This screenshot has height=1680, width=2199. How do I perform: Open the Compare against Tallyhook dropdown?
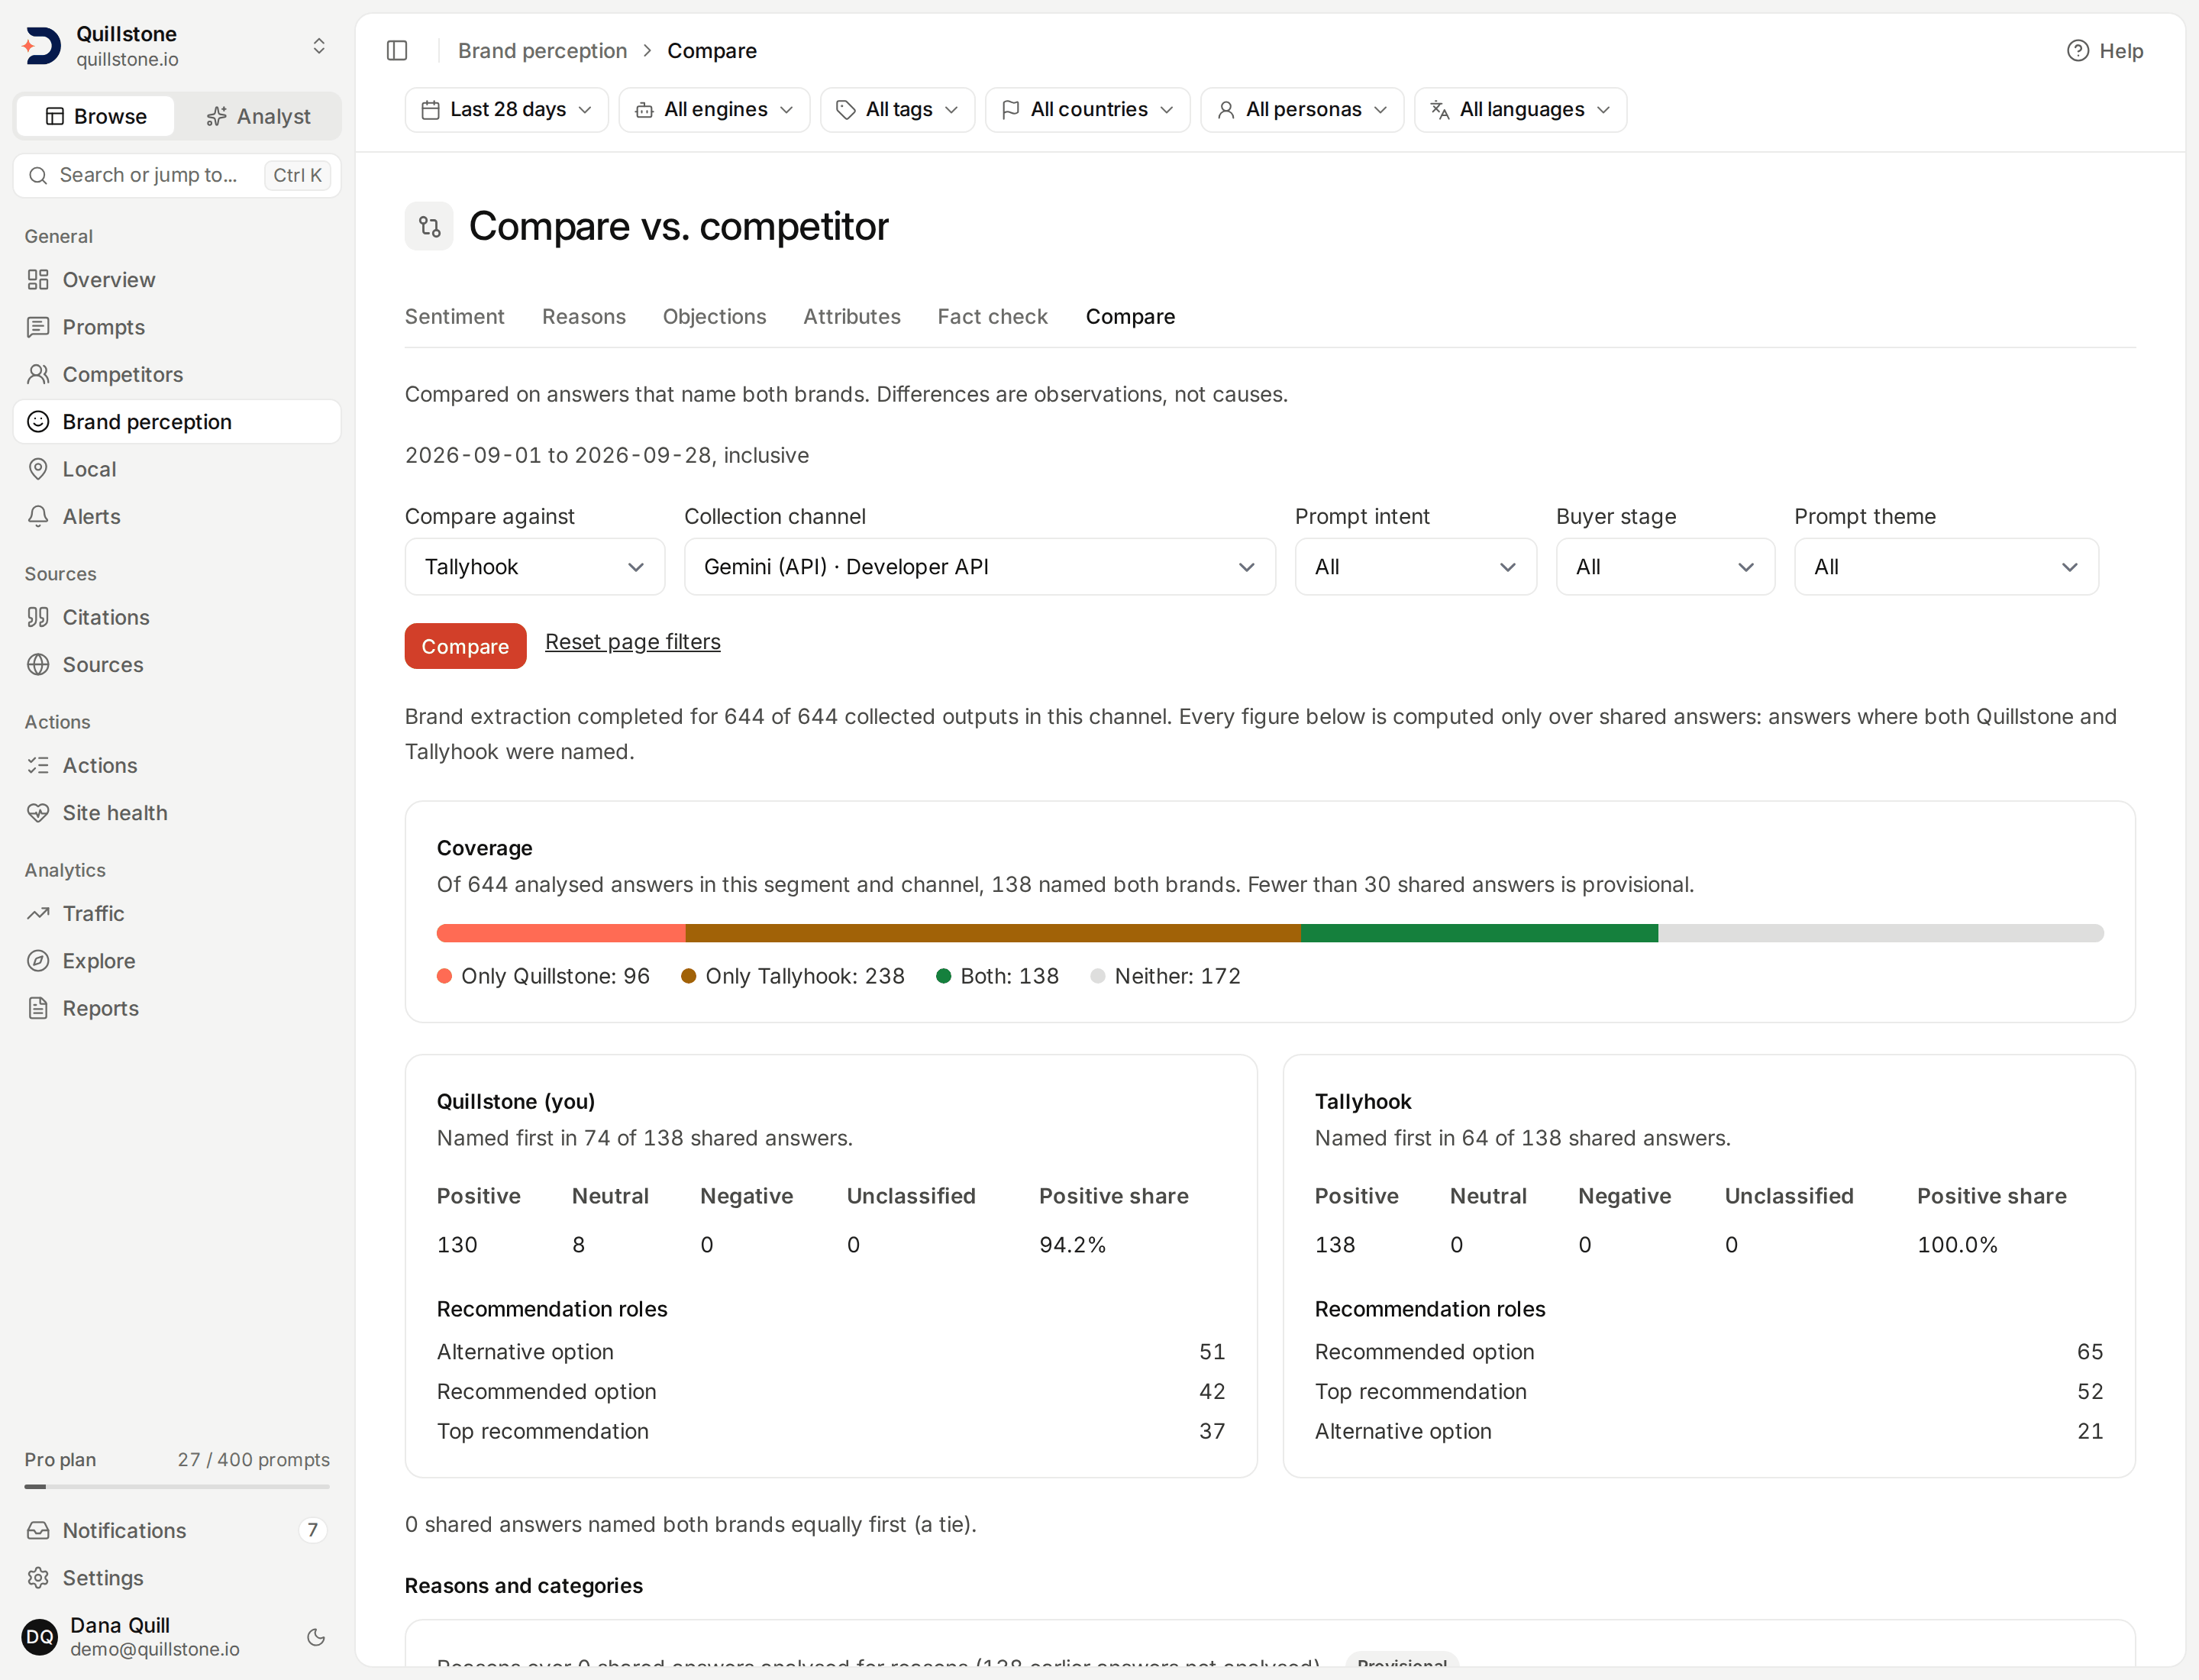tap(535, 567)
